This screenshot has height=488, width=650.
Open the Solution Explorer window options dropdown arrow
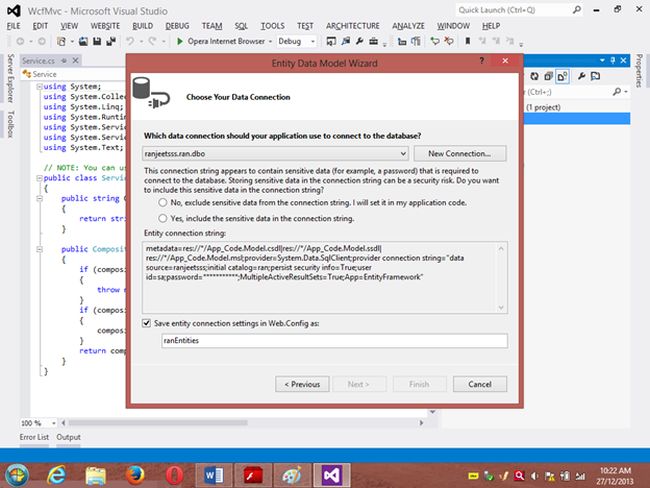602,61
